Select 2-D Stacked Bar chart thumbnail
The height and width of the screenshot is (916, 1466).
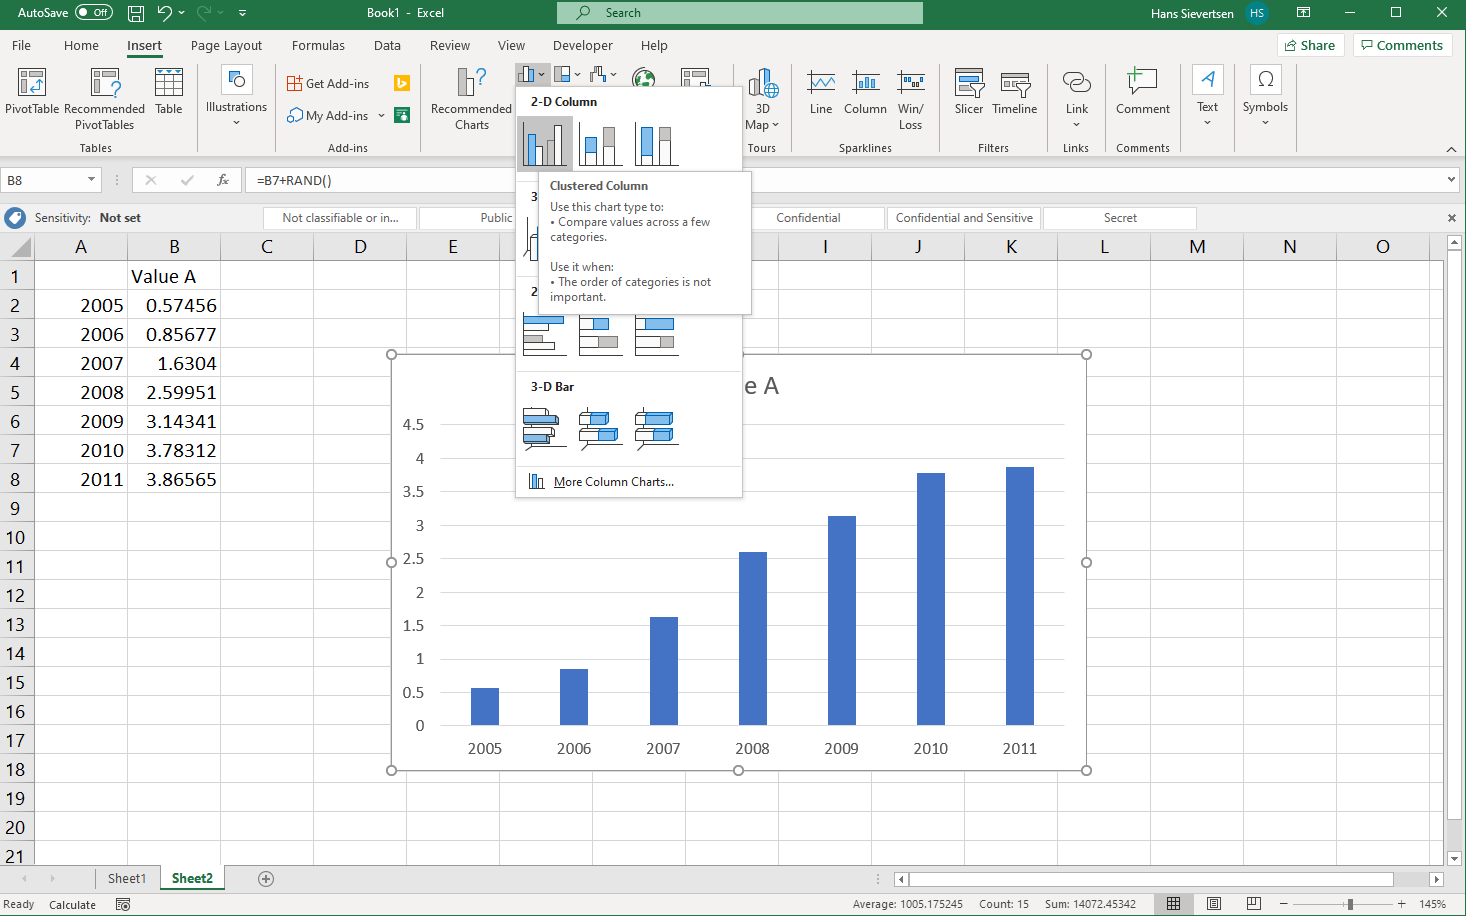pos(600,335)
